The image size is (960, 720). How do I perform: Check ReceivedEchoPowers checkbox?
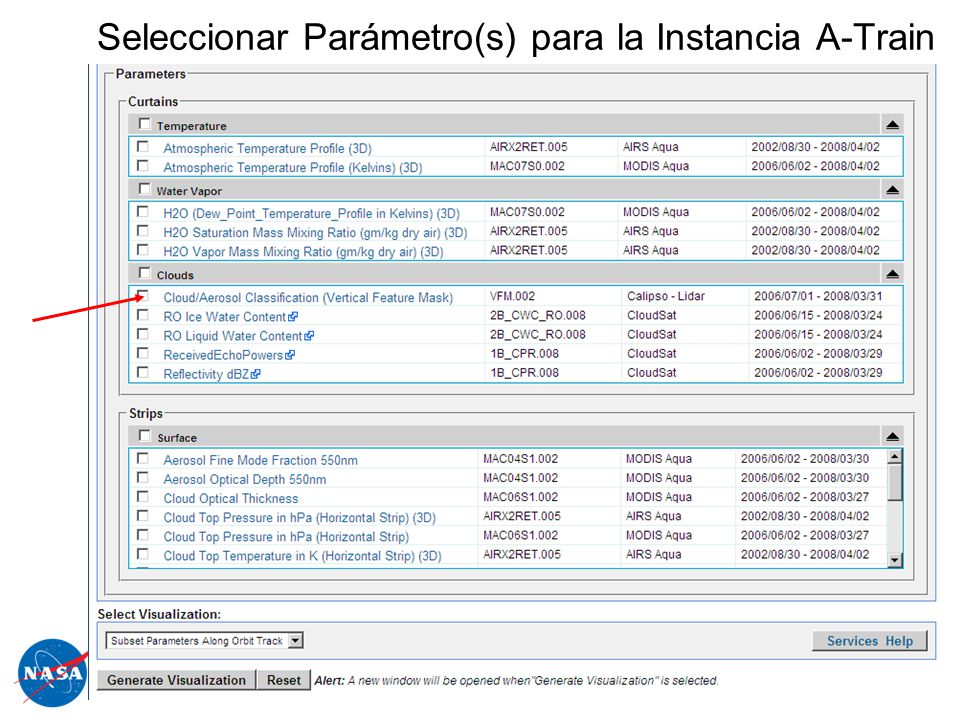[x=143, y=353]
